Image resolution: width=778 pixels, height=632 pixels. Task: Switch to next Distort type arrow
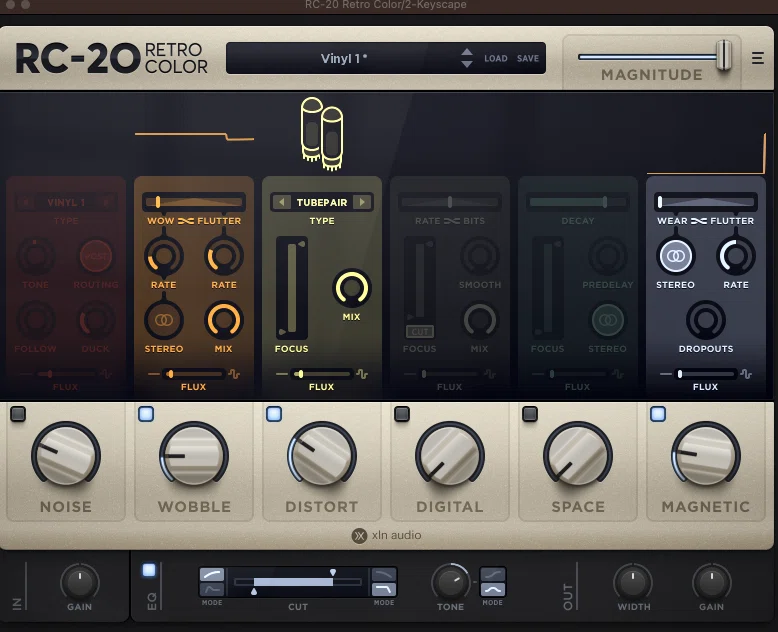[x=362, y=202]
